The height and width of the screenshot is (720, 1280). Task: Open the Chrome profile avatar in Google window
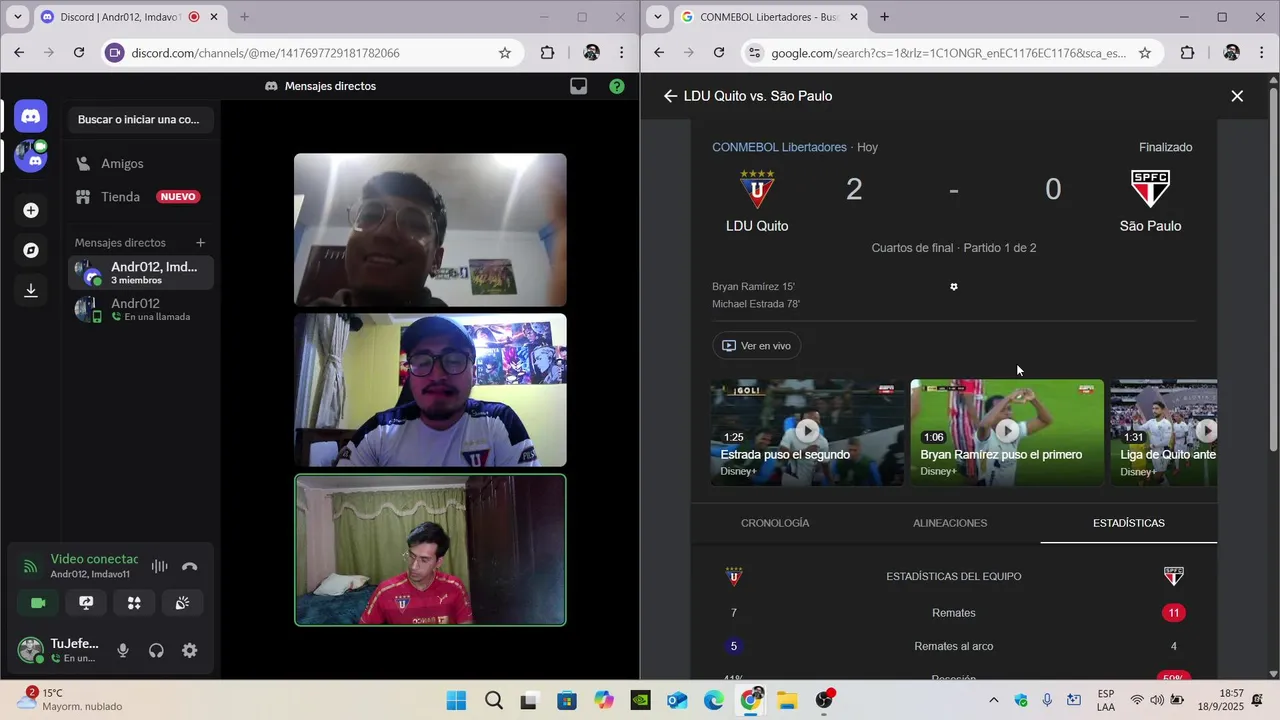[x=1231, y=53]
